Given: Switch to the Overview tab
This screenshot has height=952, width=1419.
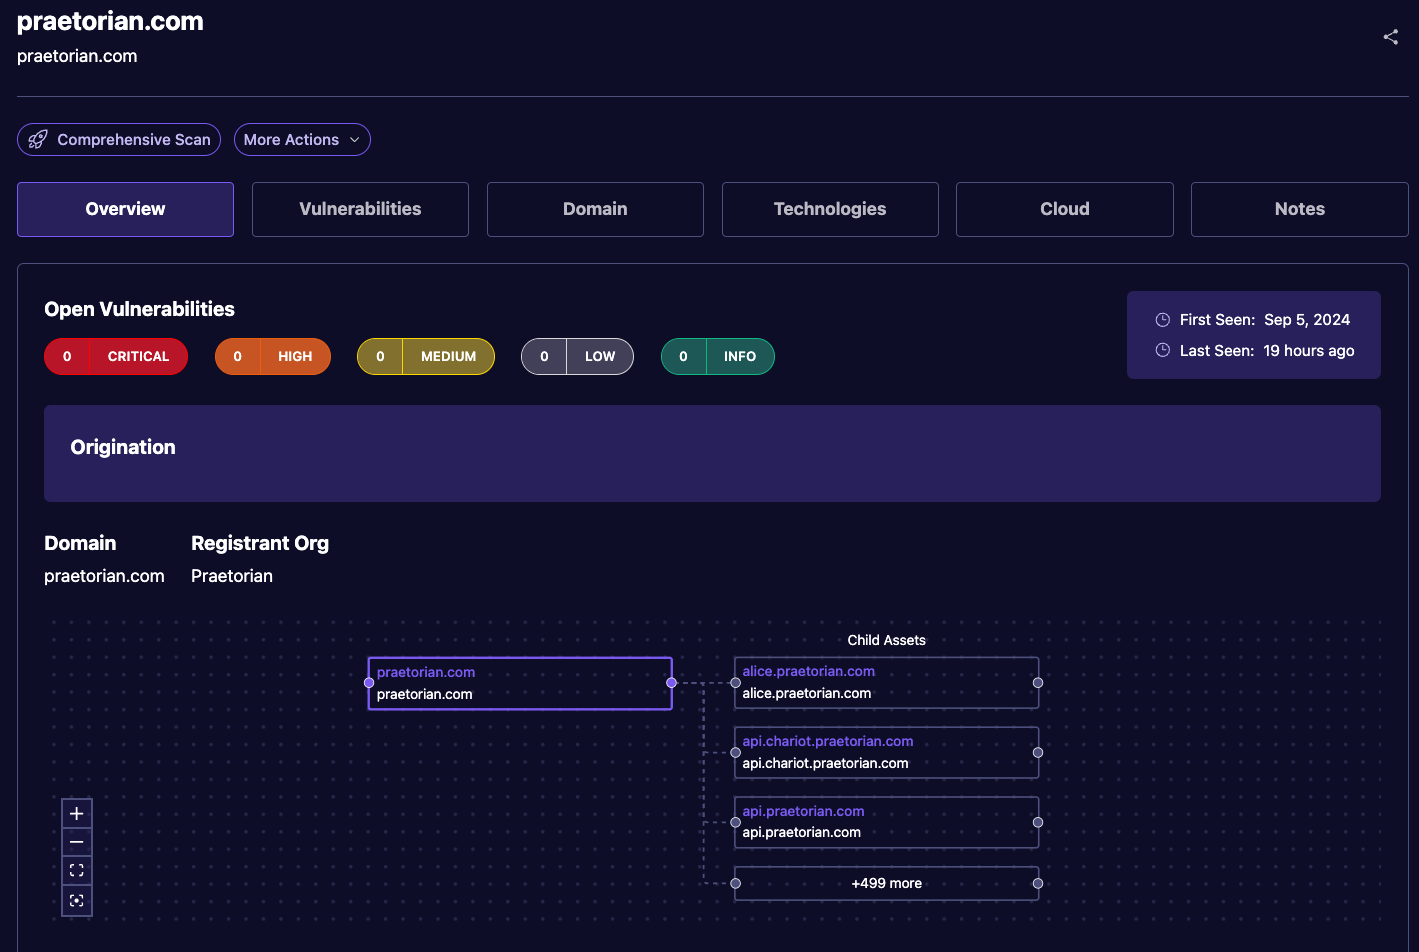Looking at the screenshot, I should pos(125,209).
